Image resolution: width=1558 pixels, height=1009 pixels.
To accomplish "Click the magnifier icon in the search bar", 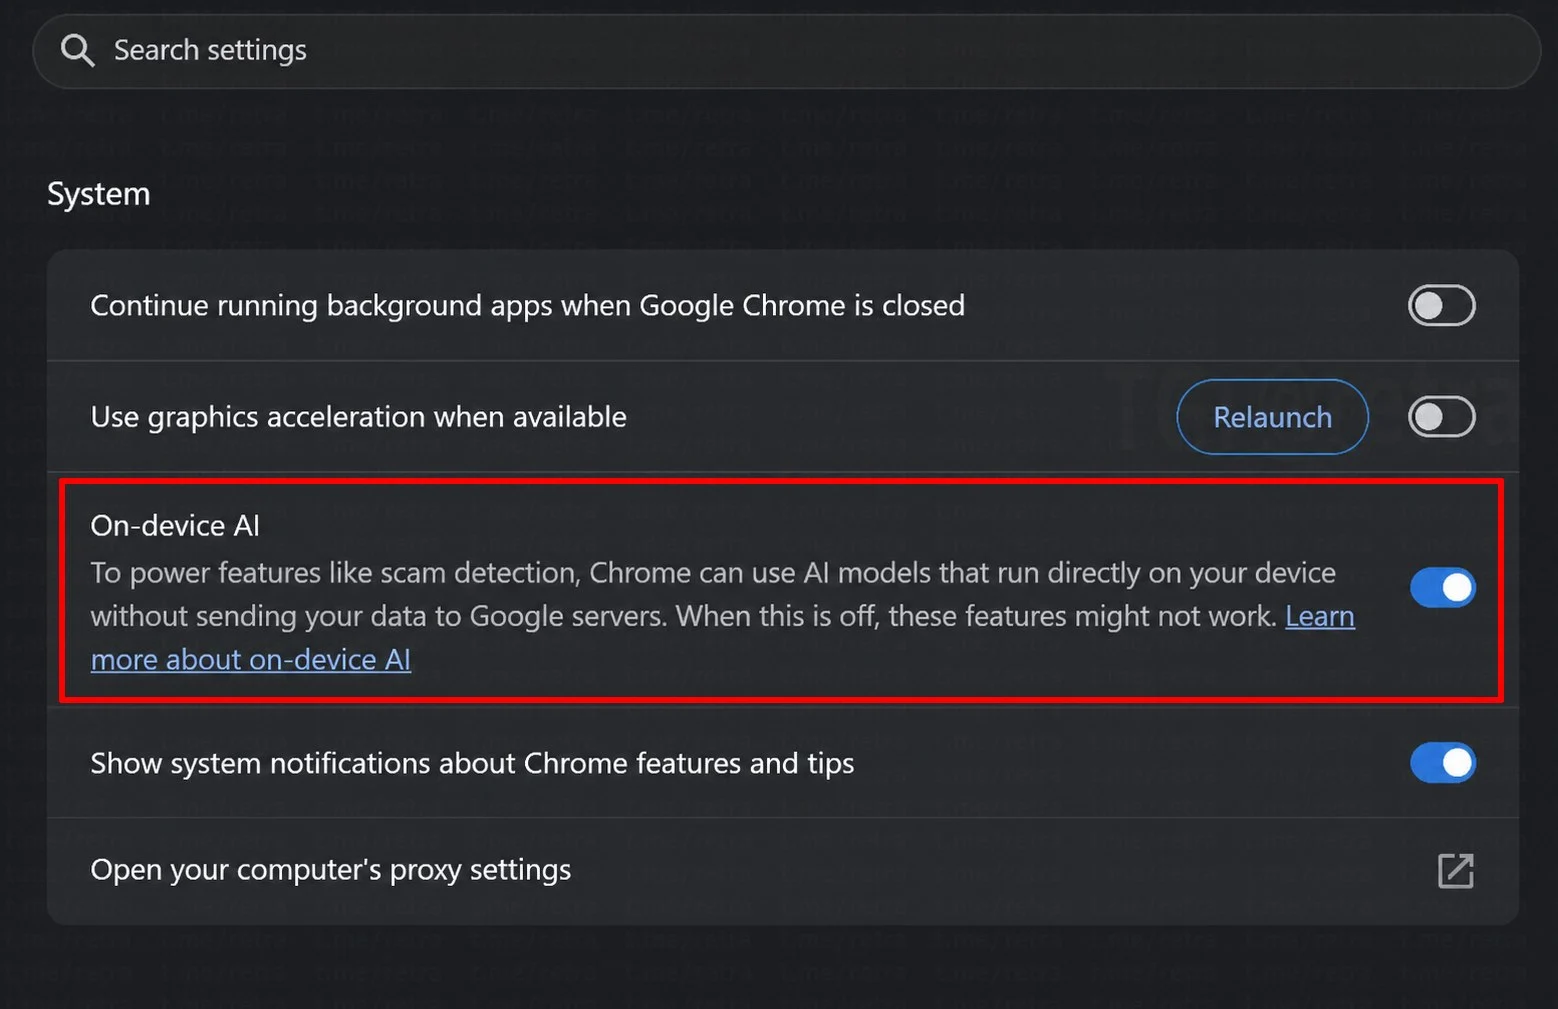I will [x=77, y=50].
